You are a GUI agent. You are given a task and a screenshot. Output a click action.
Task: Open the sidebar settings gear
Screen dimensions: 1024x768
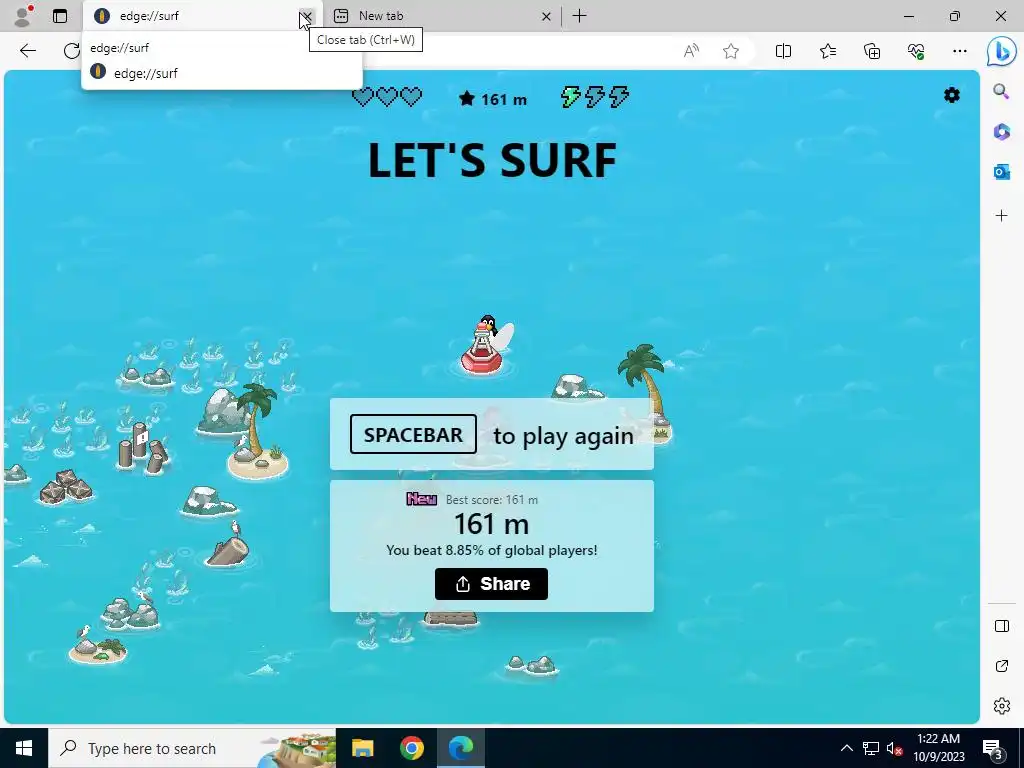point(1001,706)
